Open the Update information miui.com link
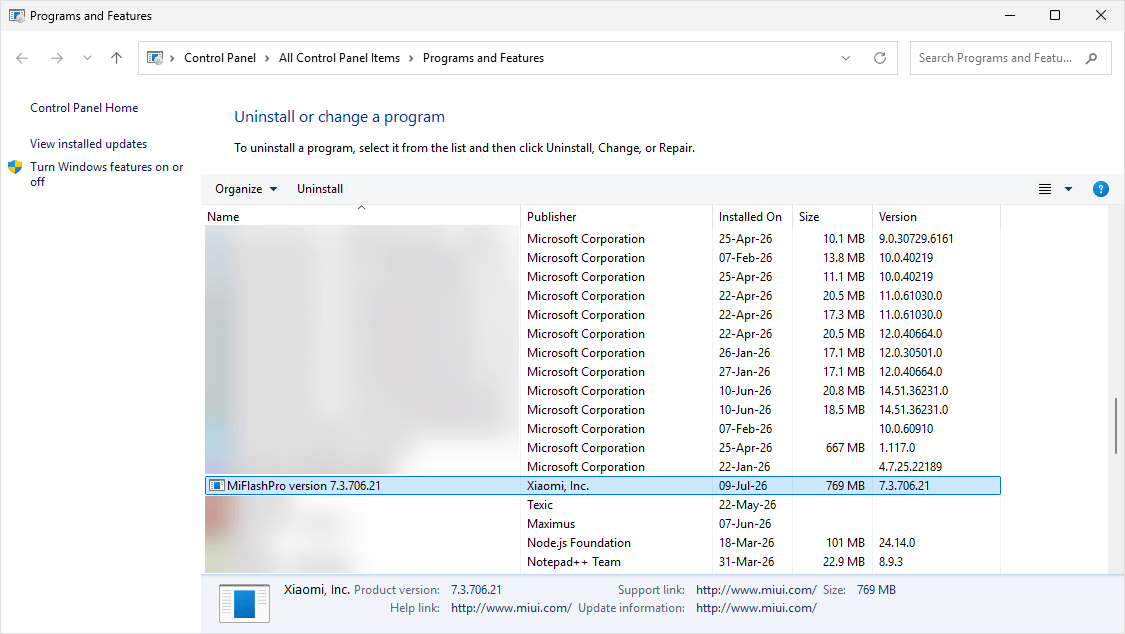The image size is (1125, 634). click(x=756, y=608)
